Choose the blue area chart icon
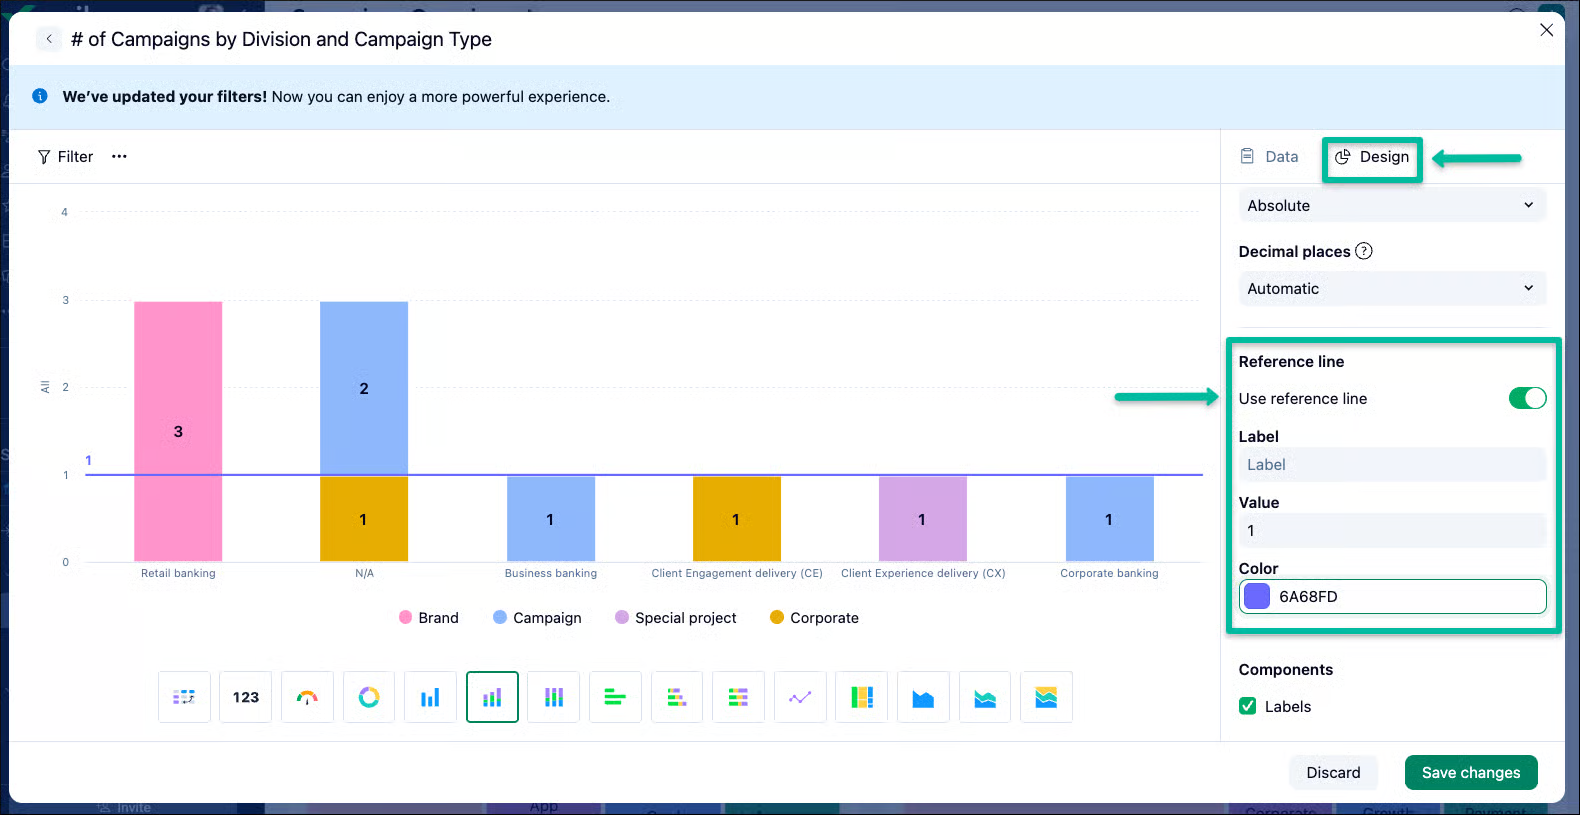The height and width of the screenshot is (815, 1580). [x=923, y=697]
